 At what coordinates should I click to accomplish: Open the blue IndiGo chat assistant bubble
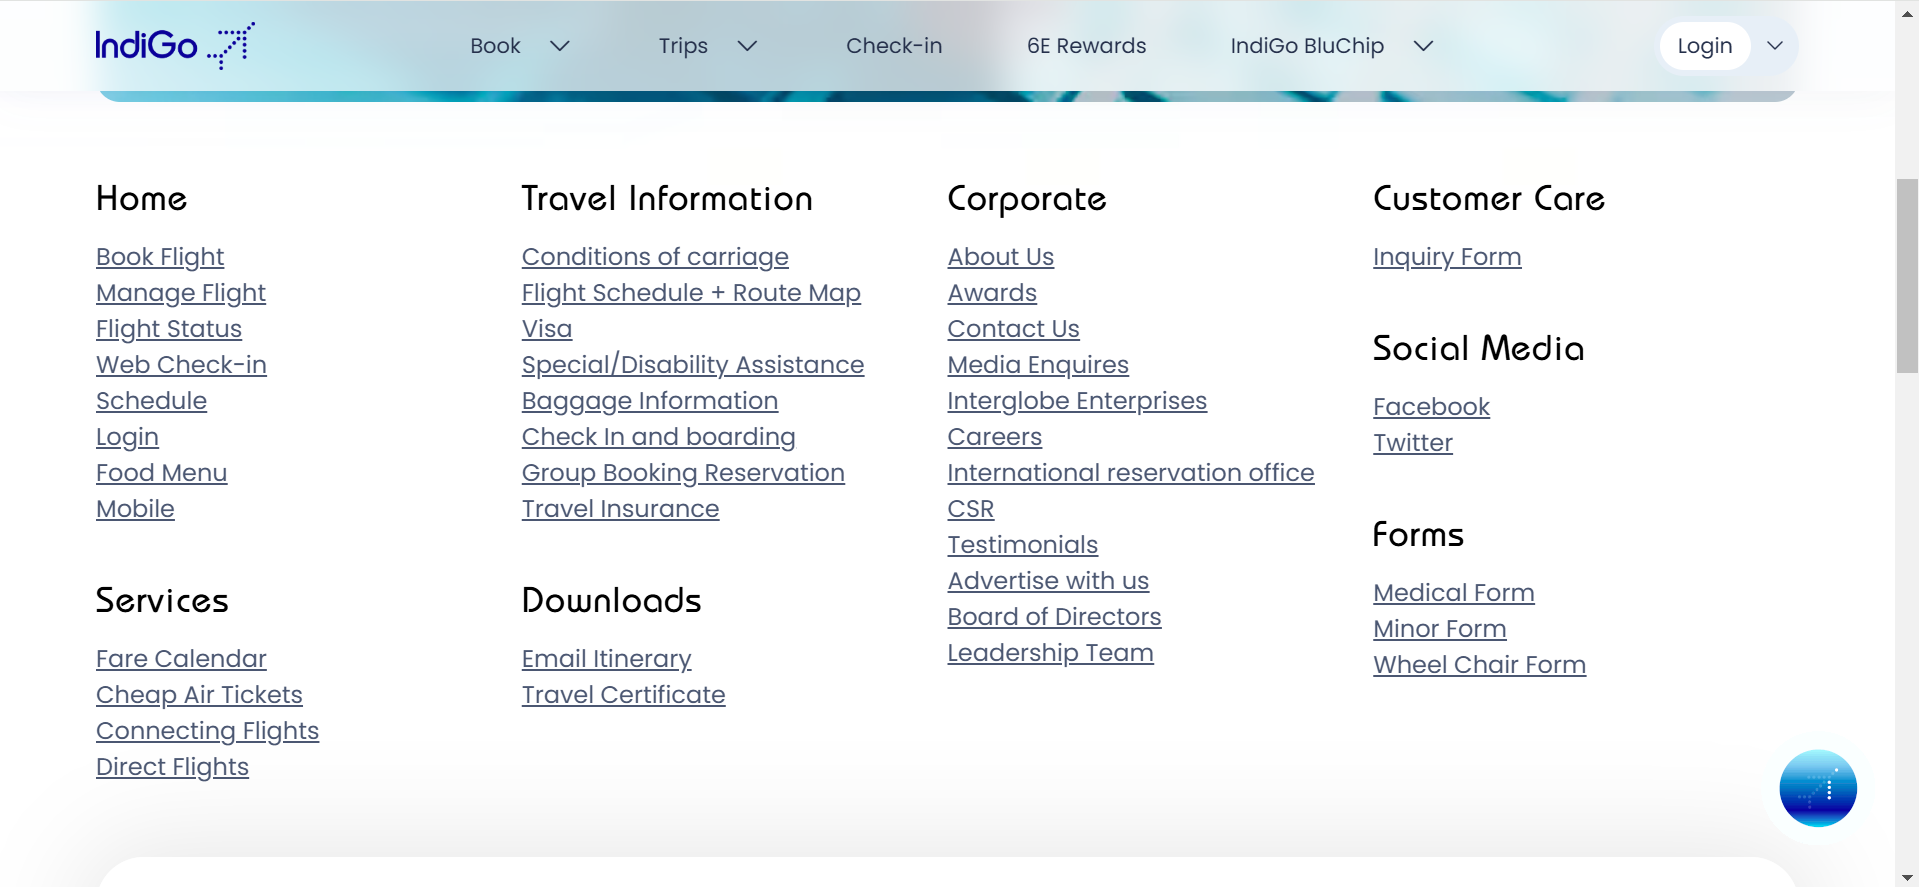1818,788
